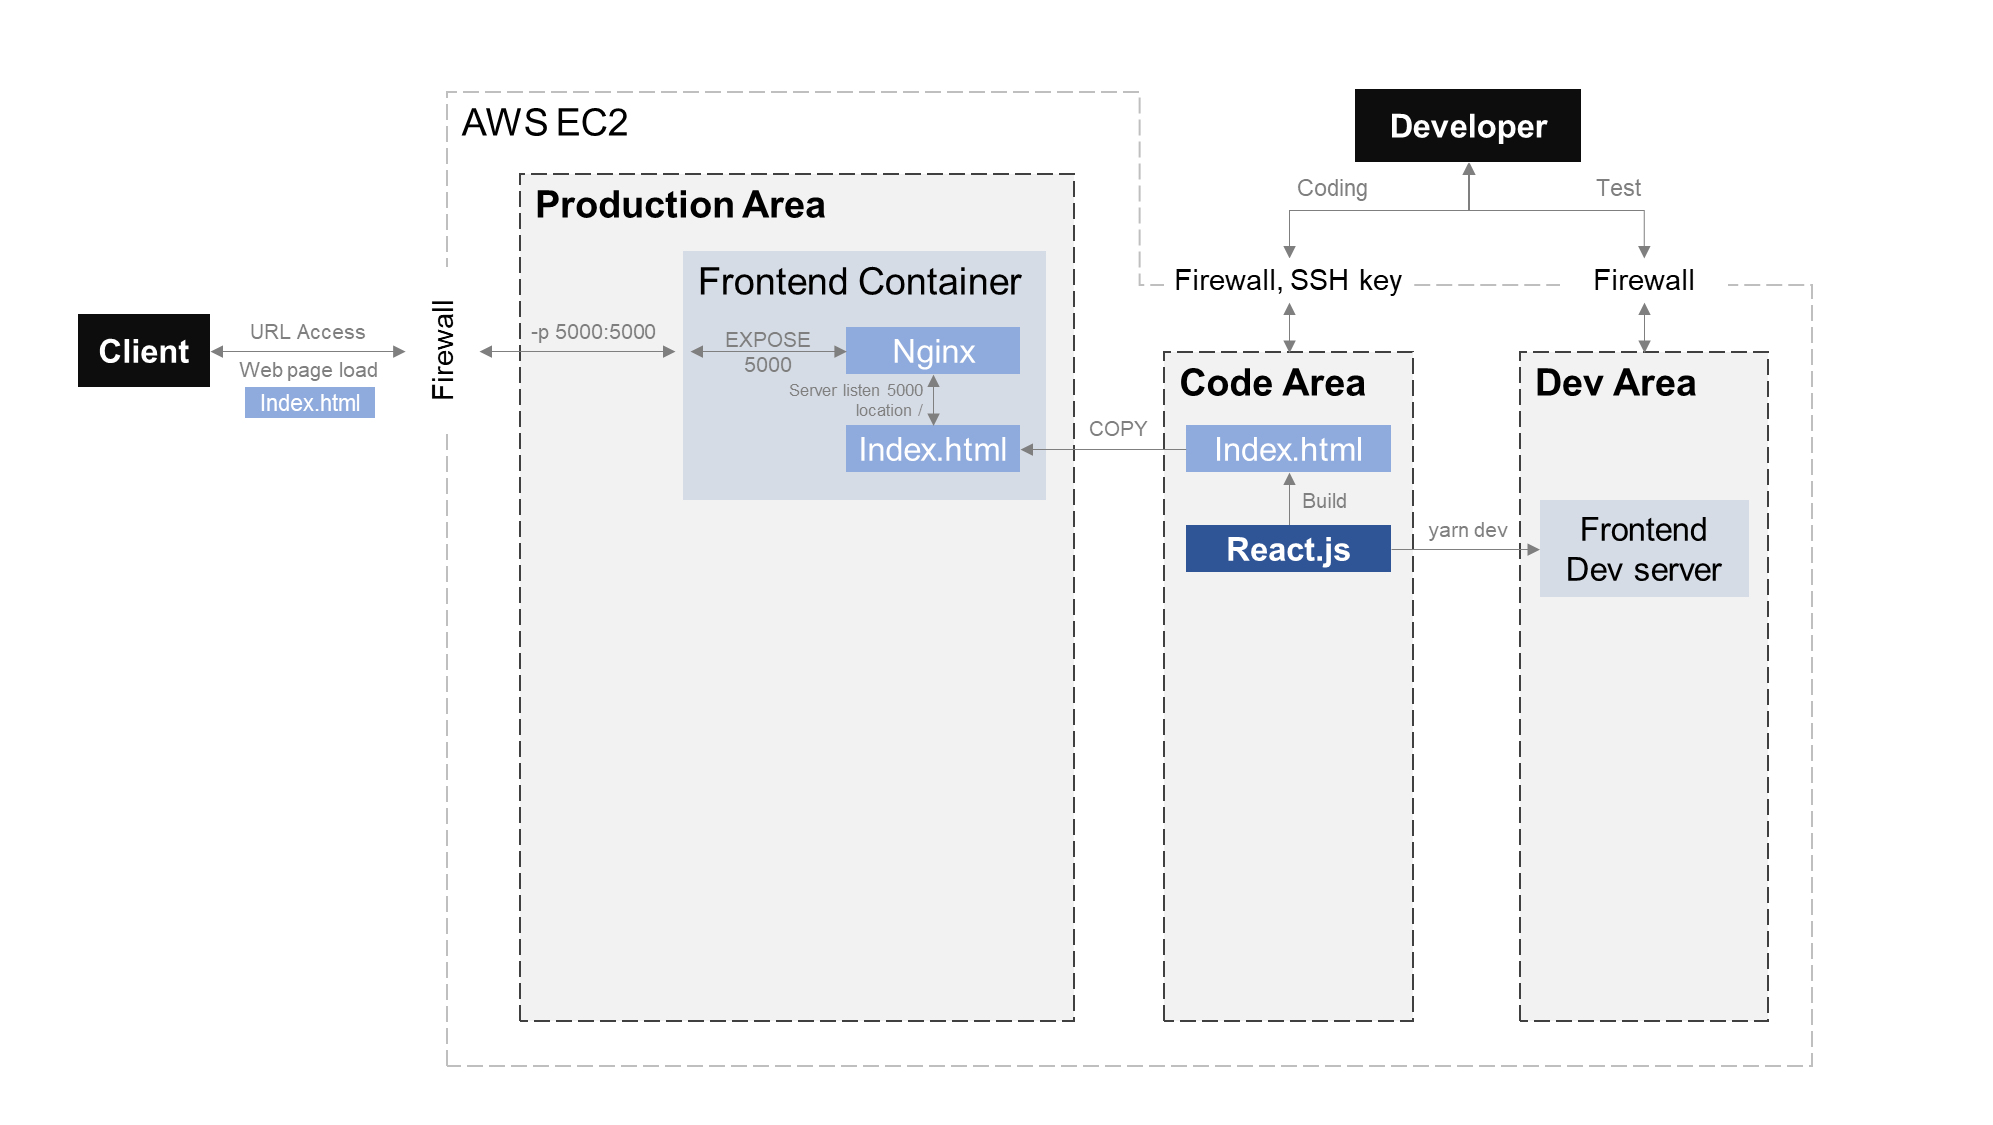Select the 'yarn dev' arrow label
This screenshot has height=1125, width=1993.
pyautogui.click(x=1467, y=530)
